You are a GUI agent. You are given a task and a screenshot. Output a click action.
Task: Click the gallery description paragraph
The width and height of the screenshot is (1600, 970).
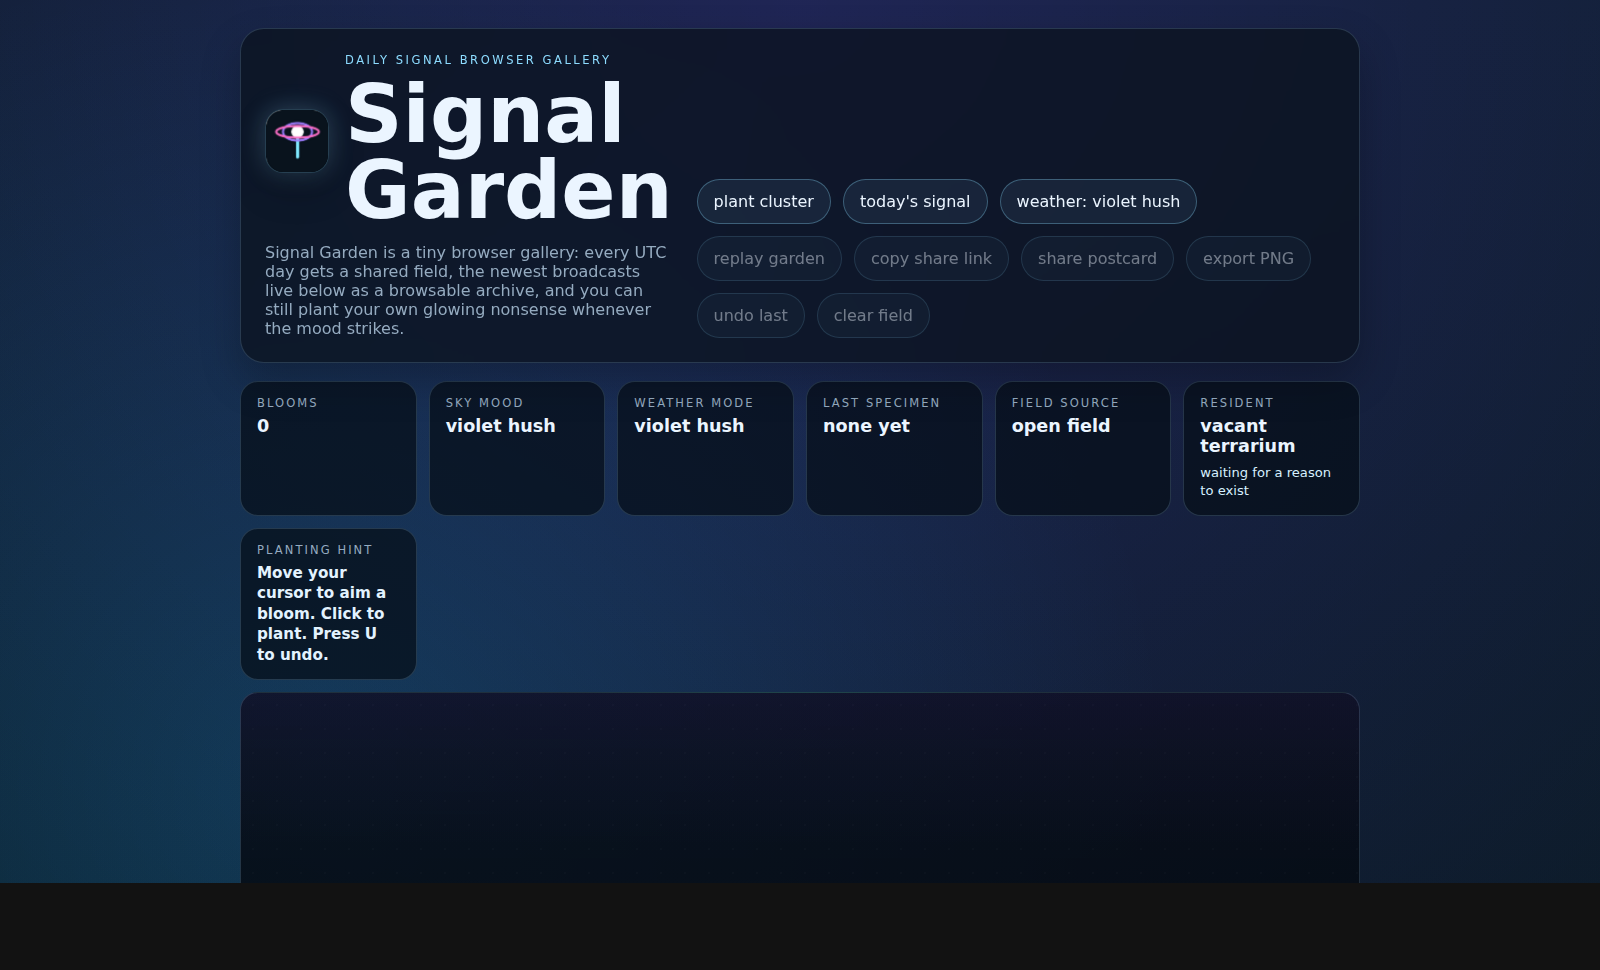[465, 290]
